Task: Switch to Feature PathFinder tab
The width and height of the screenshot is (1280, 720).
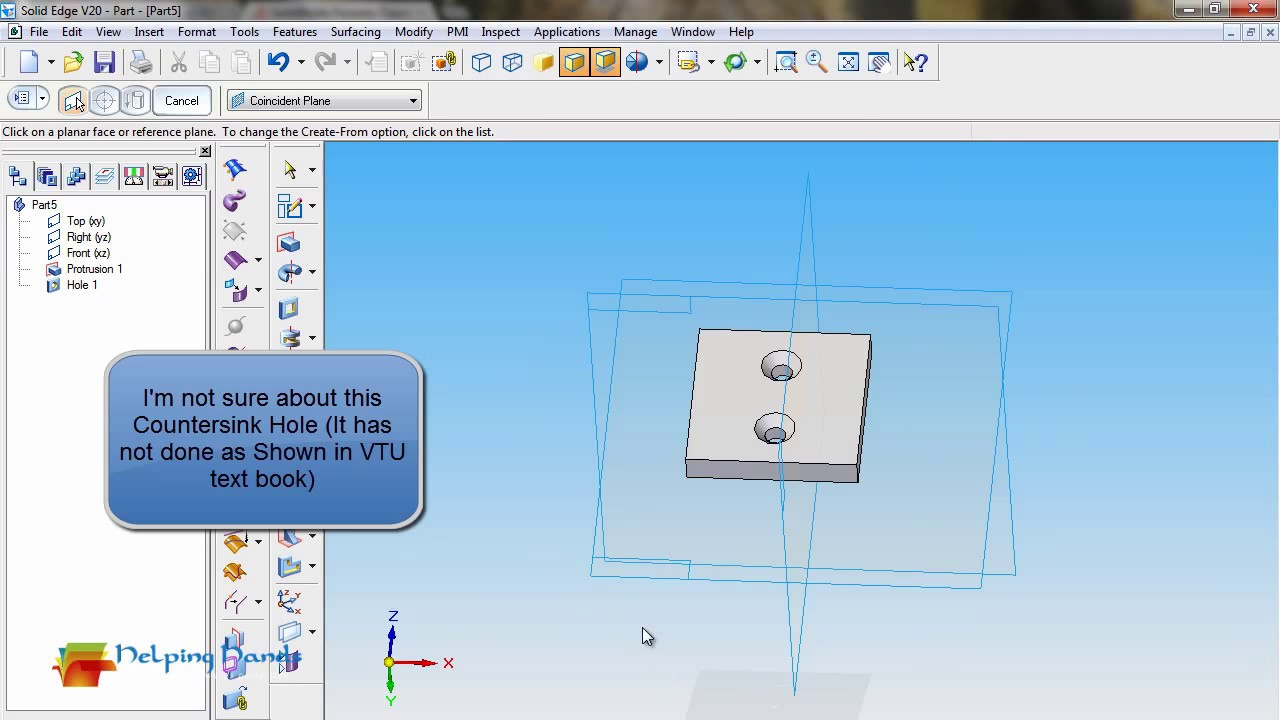Action: [x=18, y=177]
